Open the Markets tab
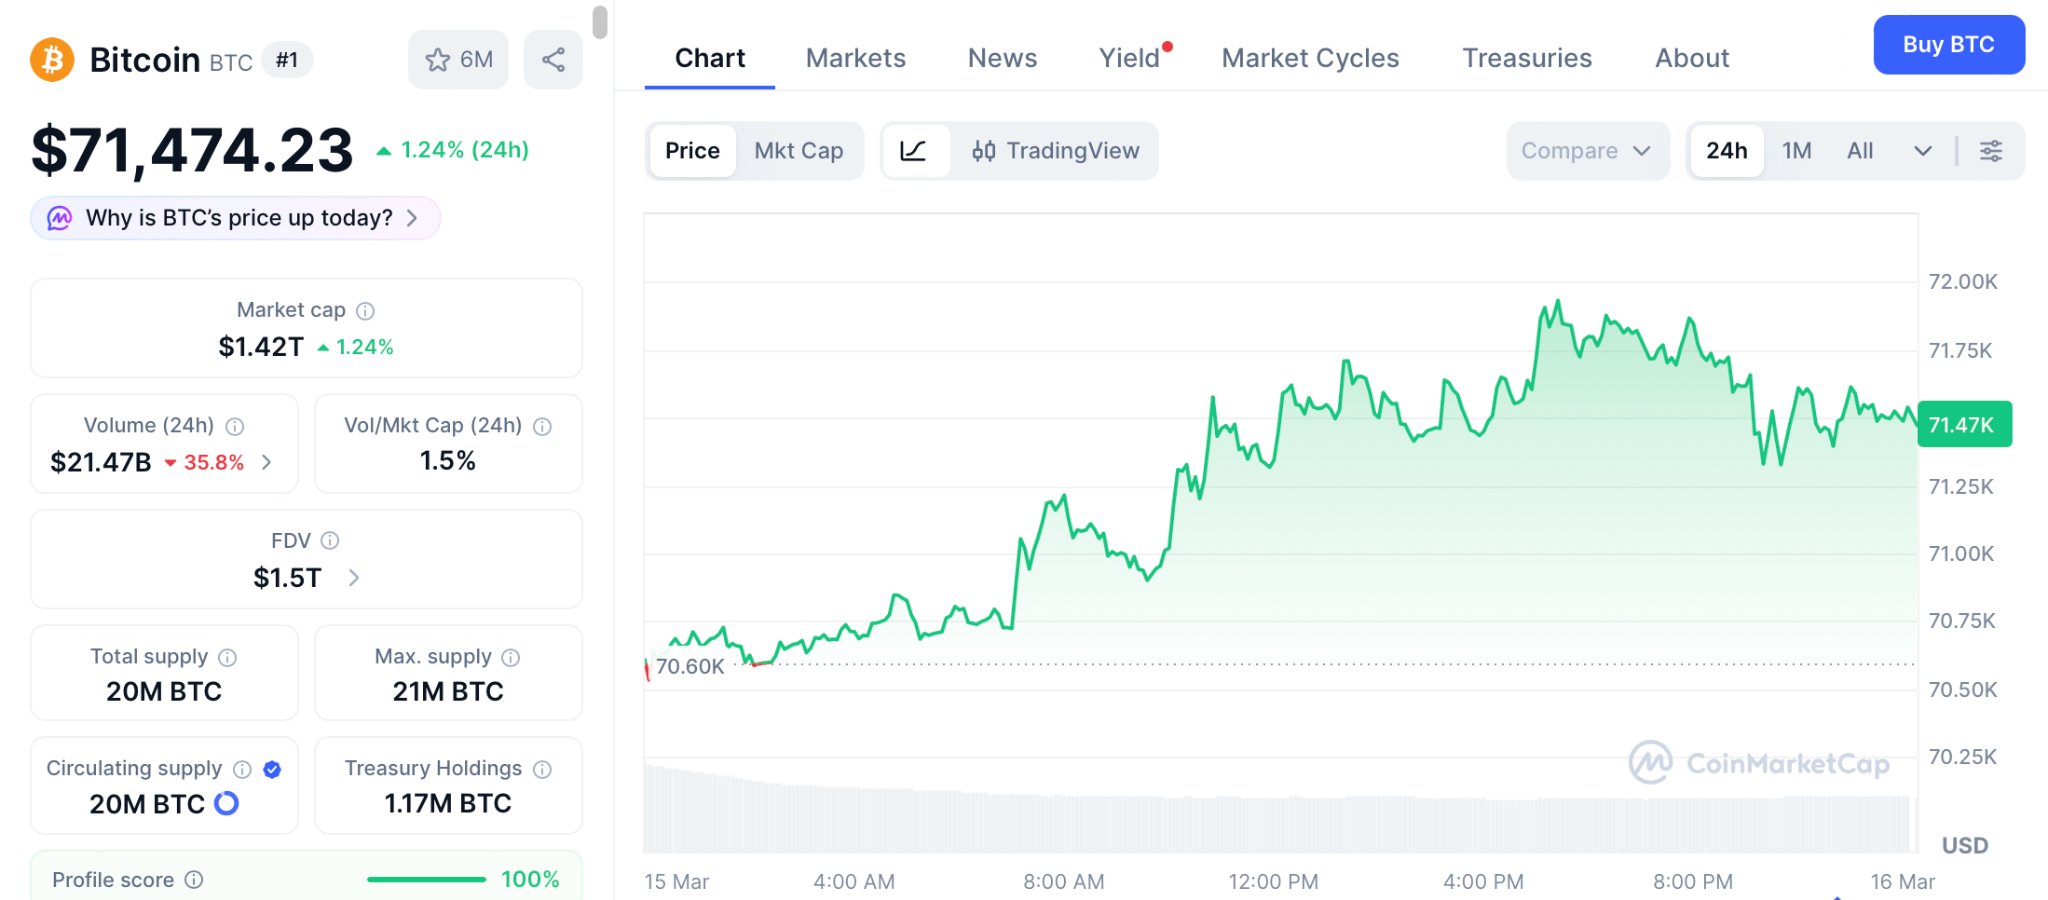Screen dimensions: 2048x900 pos(855,58)
